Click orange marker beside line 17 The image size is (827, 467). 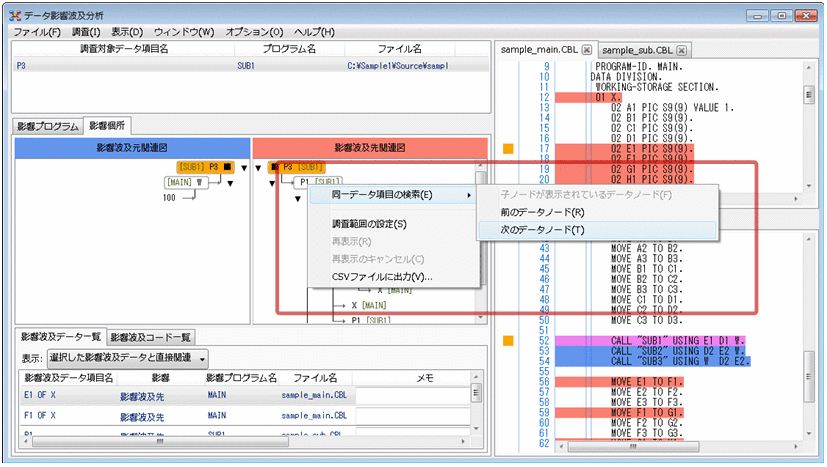(508, 149)
